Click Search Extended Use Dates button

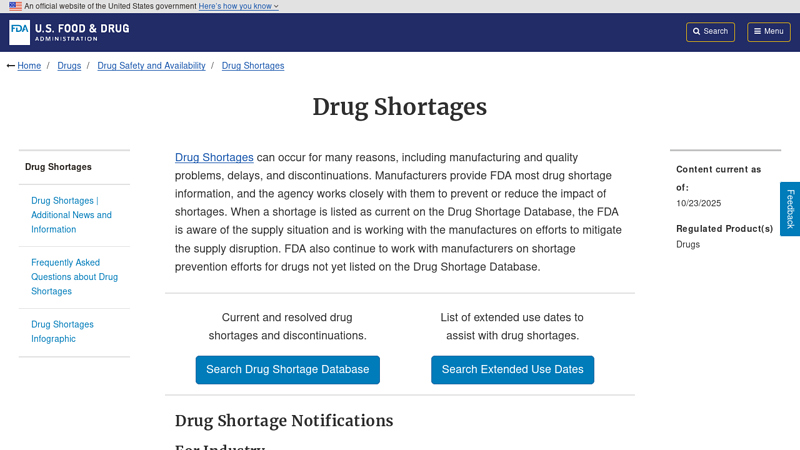(513, 370)
